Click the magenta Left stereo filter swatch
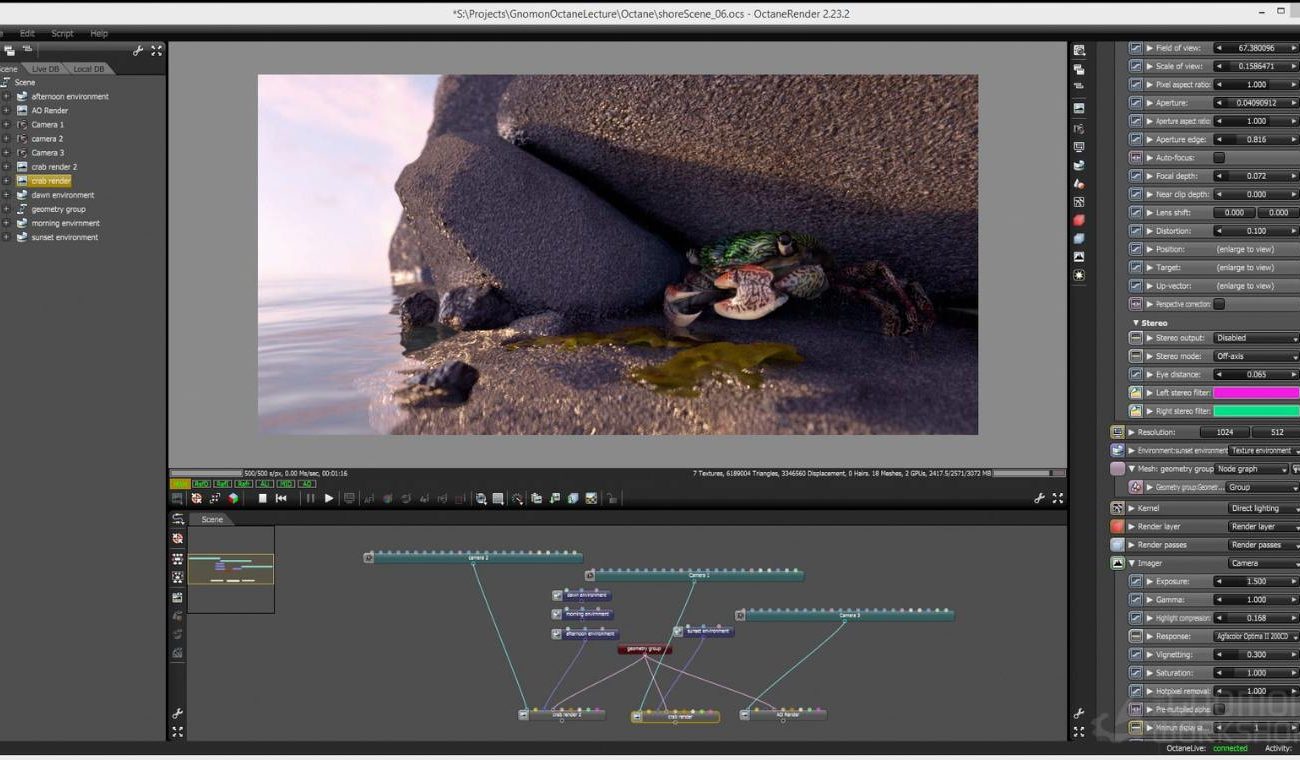 (1255, 393)
